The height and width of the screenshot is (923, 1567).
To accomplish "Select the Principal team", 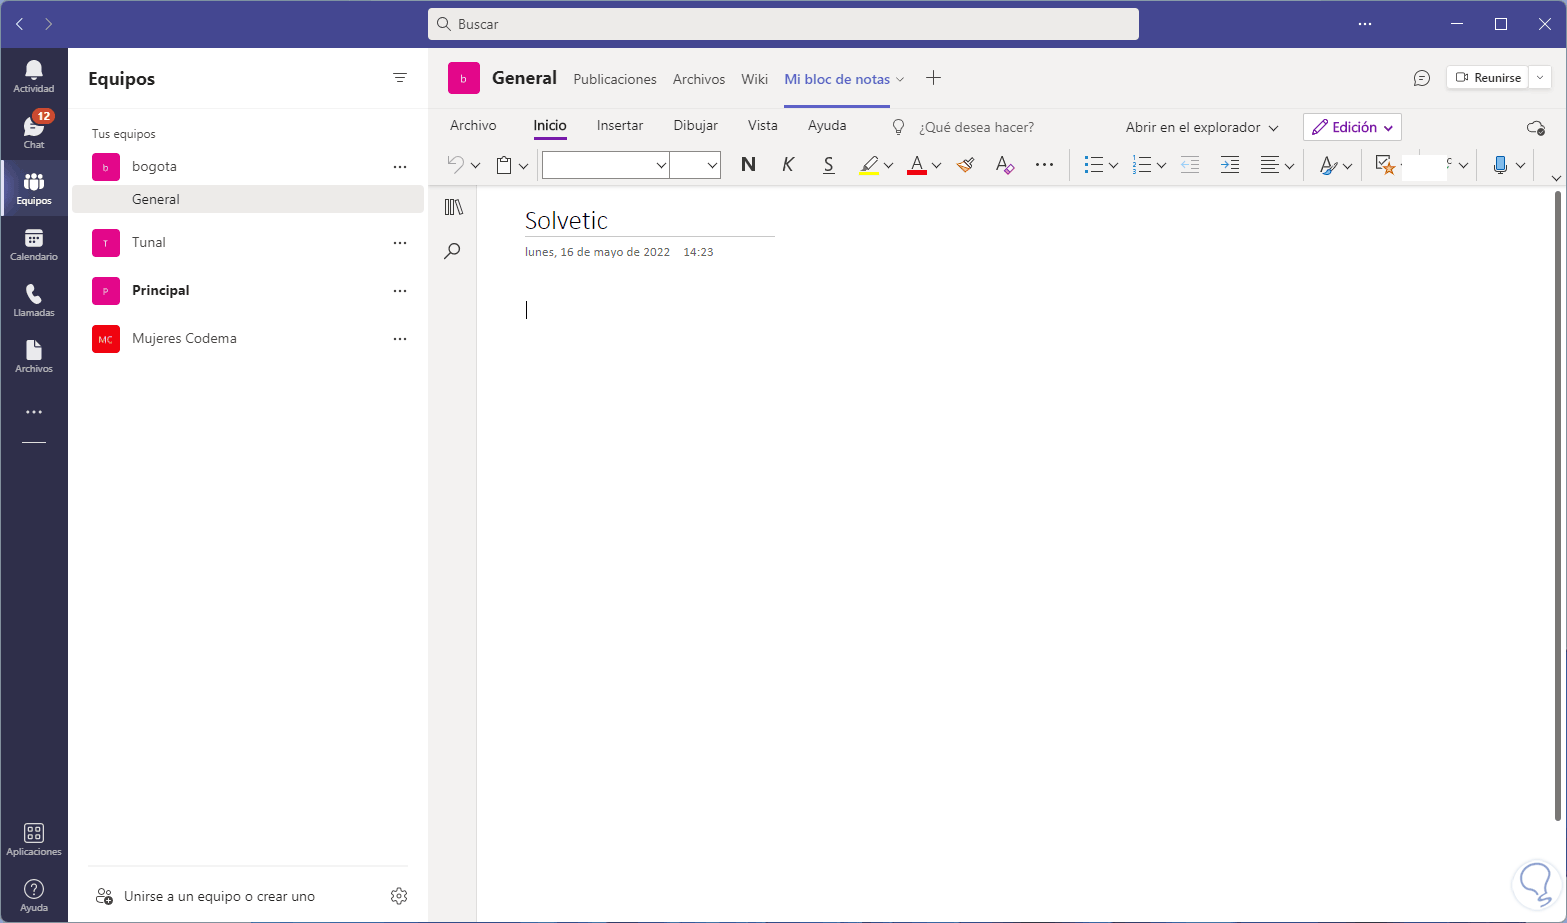I will pos(248,291).
